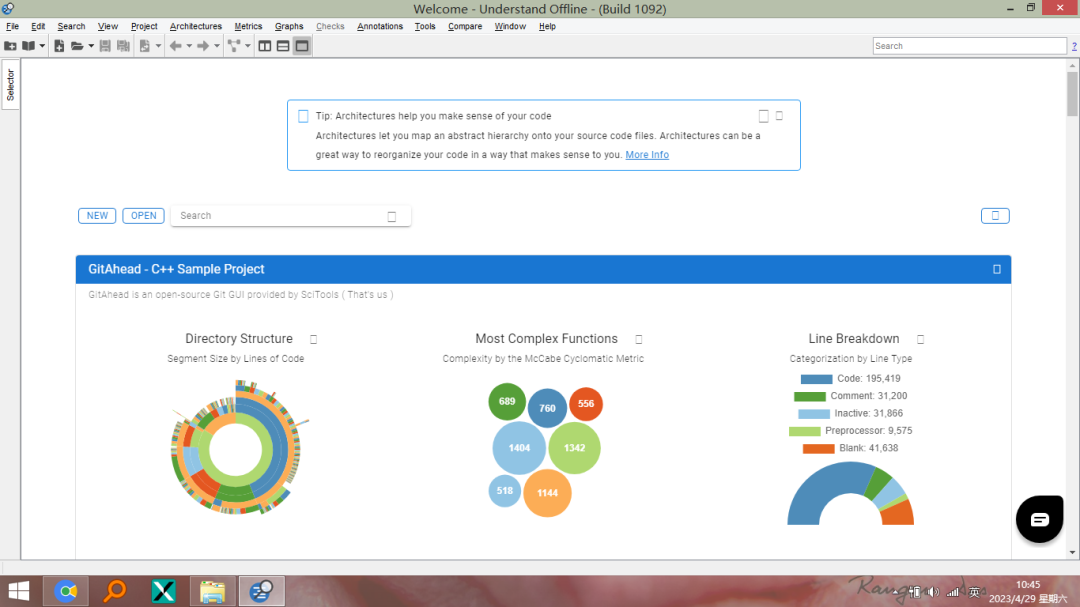Open the Selector side tab
Viewport: 1080px width, 607px height.
point(10,85)
